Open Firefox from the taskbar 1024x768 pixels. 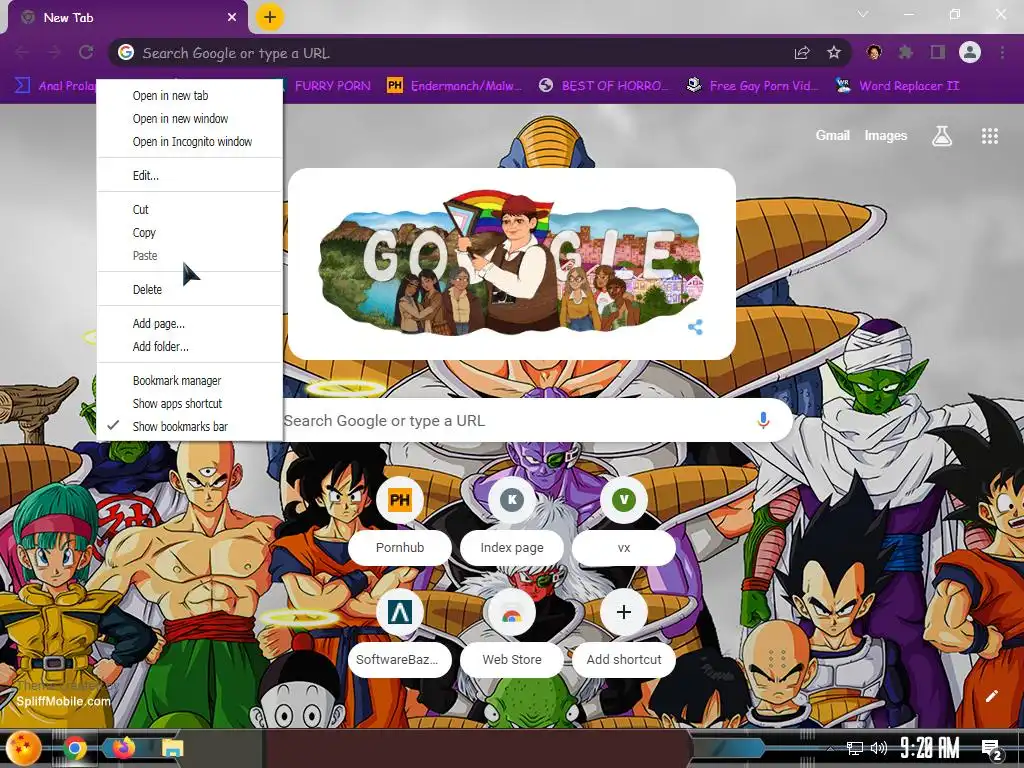pos(123,747)
